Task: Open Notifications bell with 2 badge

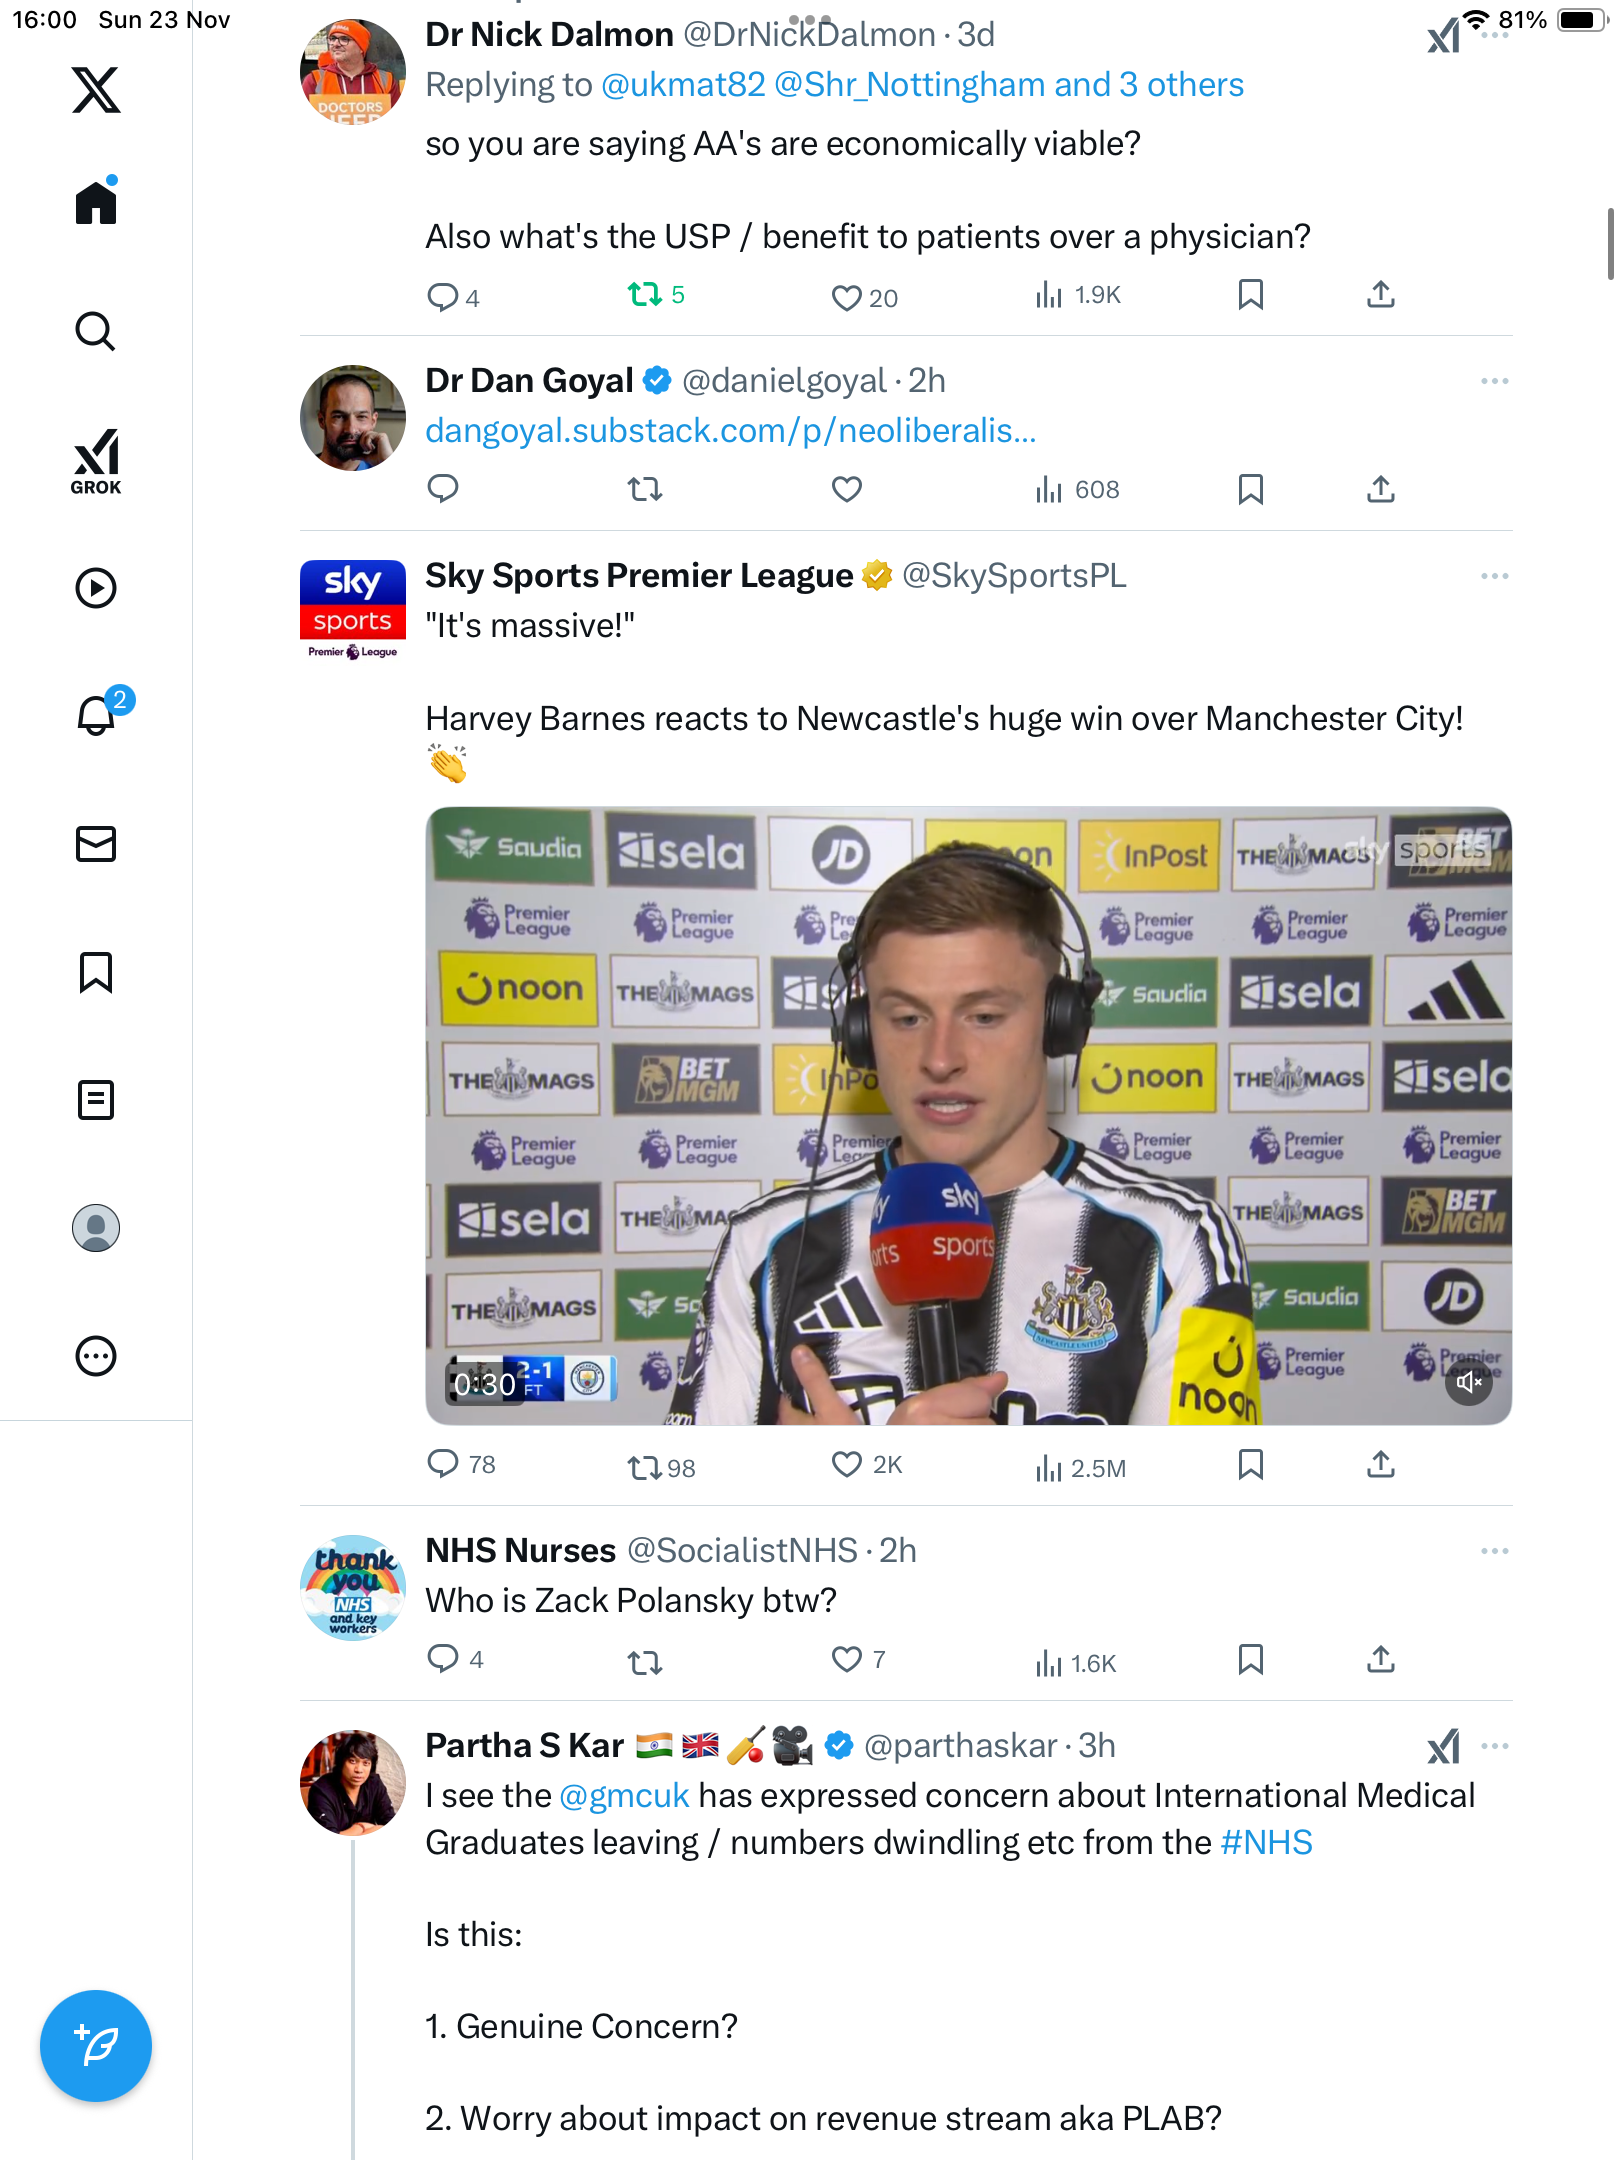Action: (x=96, y=715)
